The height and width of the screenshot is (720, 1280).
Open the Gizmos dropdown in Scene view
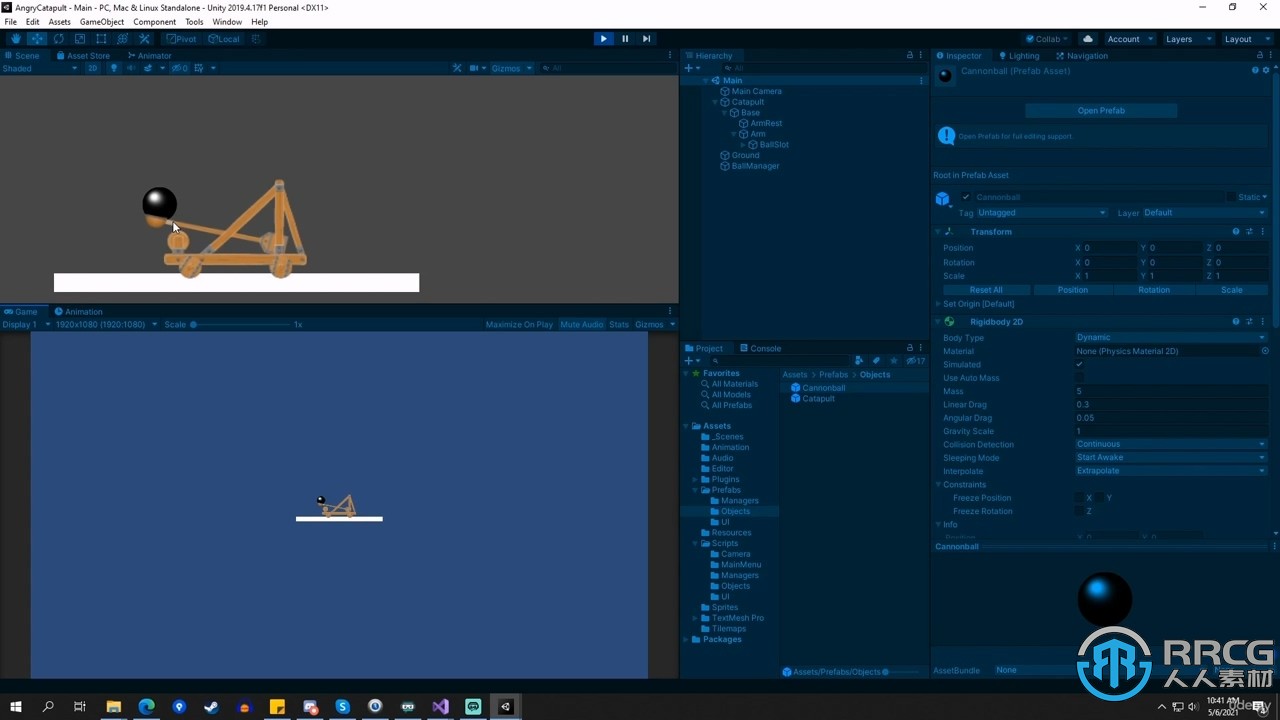tap(511, 68)
